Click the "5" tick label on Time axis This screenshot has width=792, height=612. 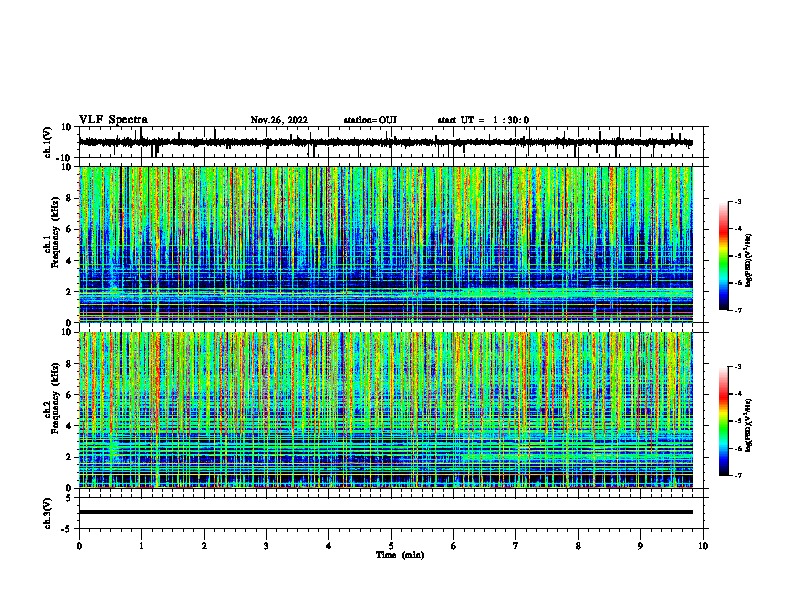tap(391, 546)
